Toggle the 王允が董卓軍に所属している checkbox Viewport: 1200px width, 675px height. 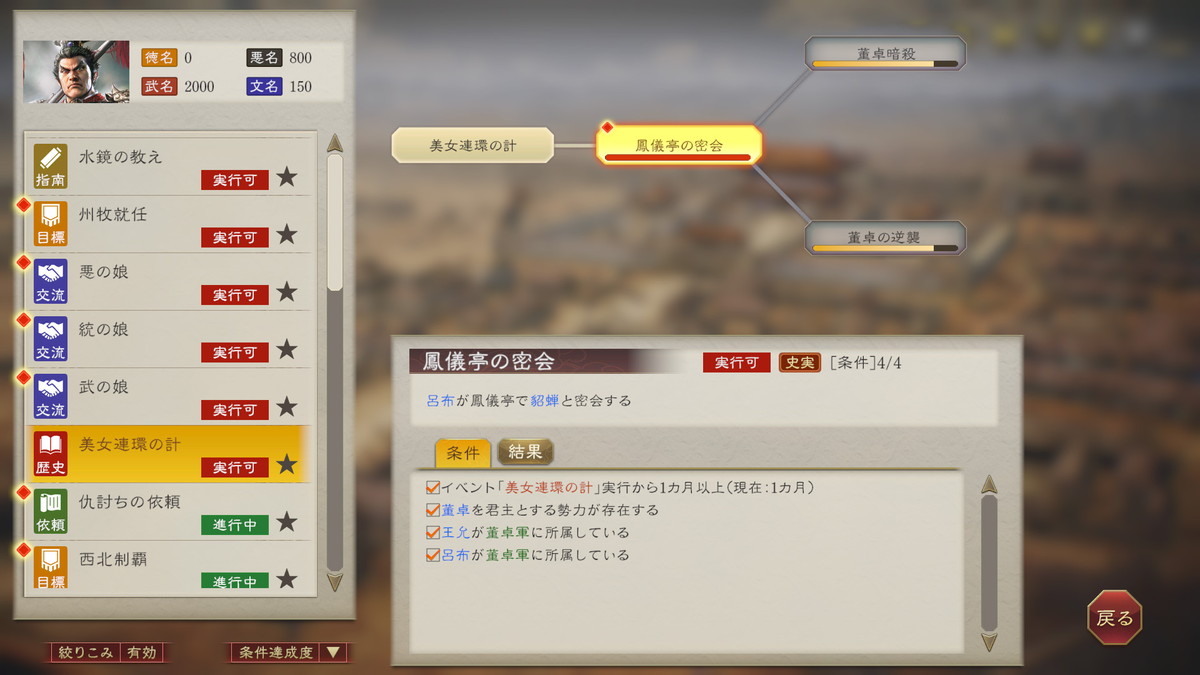coord(433,532)
